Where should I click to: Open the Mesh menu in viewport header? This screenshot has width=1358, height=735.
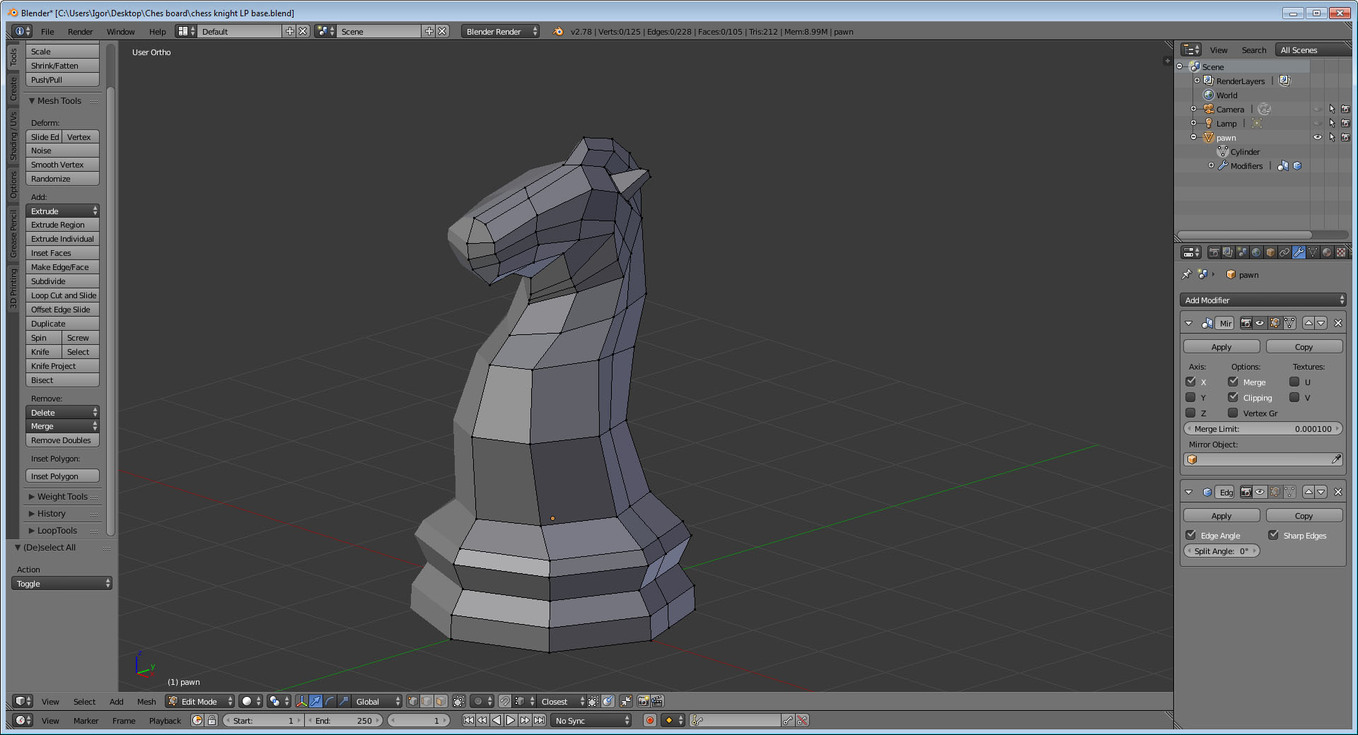click(x=146, y=701)
